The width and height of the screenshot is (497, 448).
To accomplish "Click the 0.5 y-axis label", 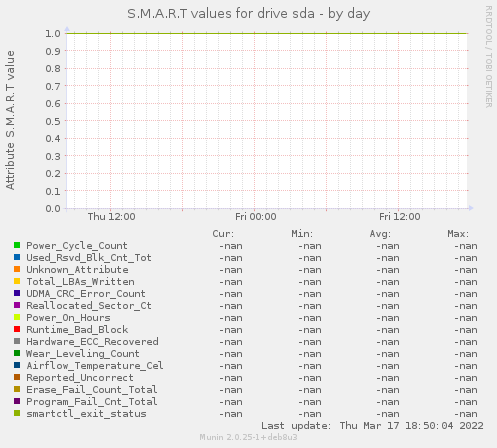I will (x=53, y=121).
